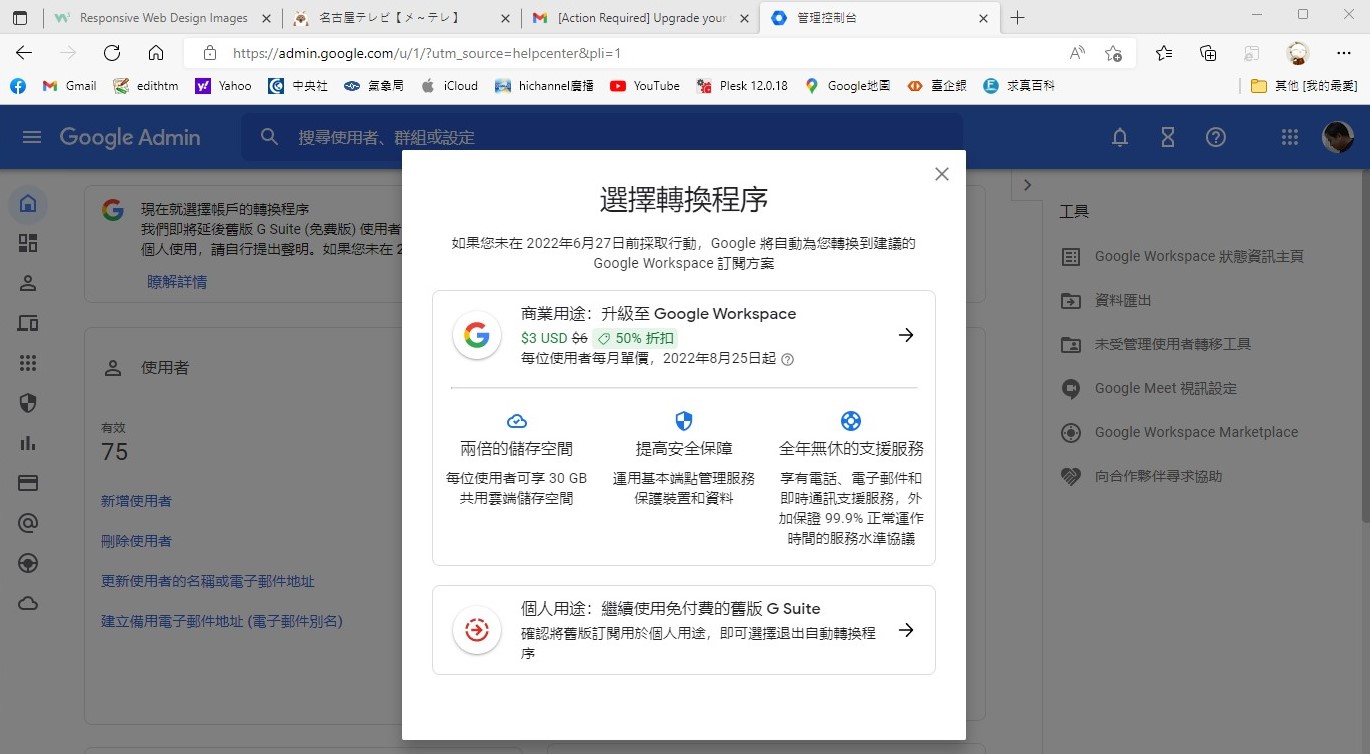Choose 商業用途 upgrade to Google Workspace arrow

pyautogui.click(x=906, y=335)
